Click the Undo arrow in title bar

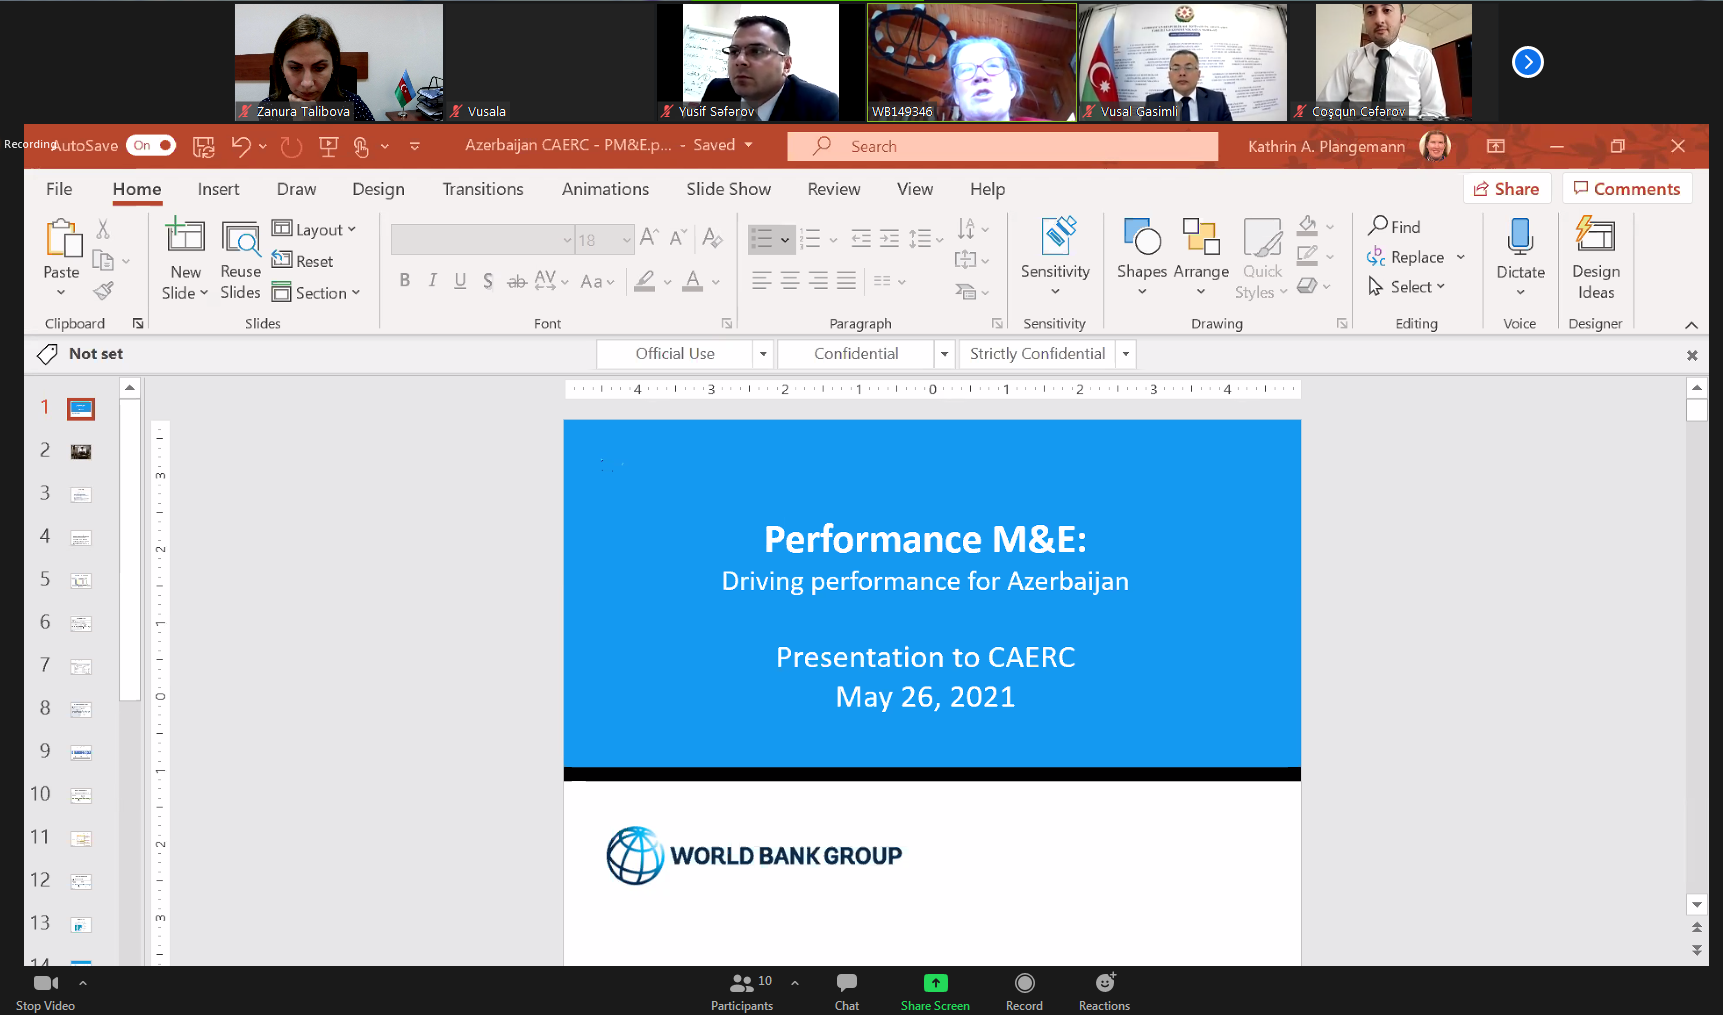[x=240, y=146]
